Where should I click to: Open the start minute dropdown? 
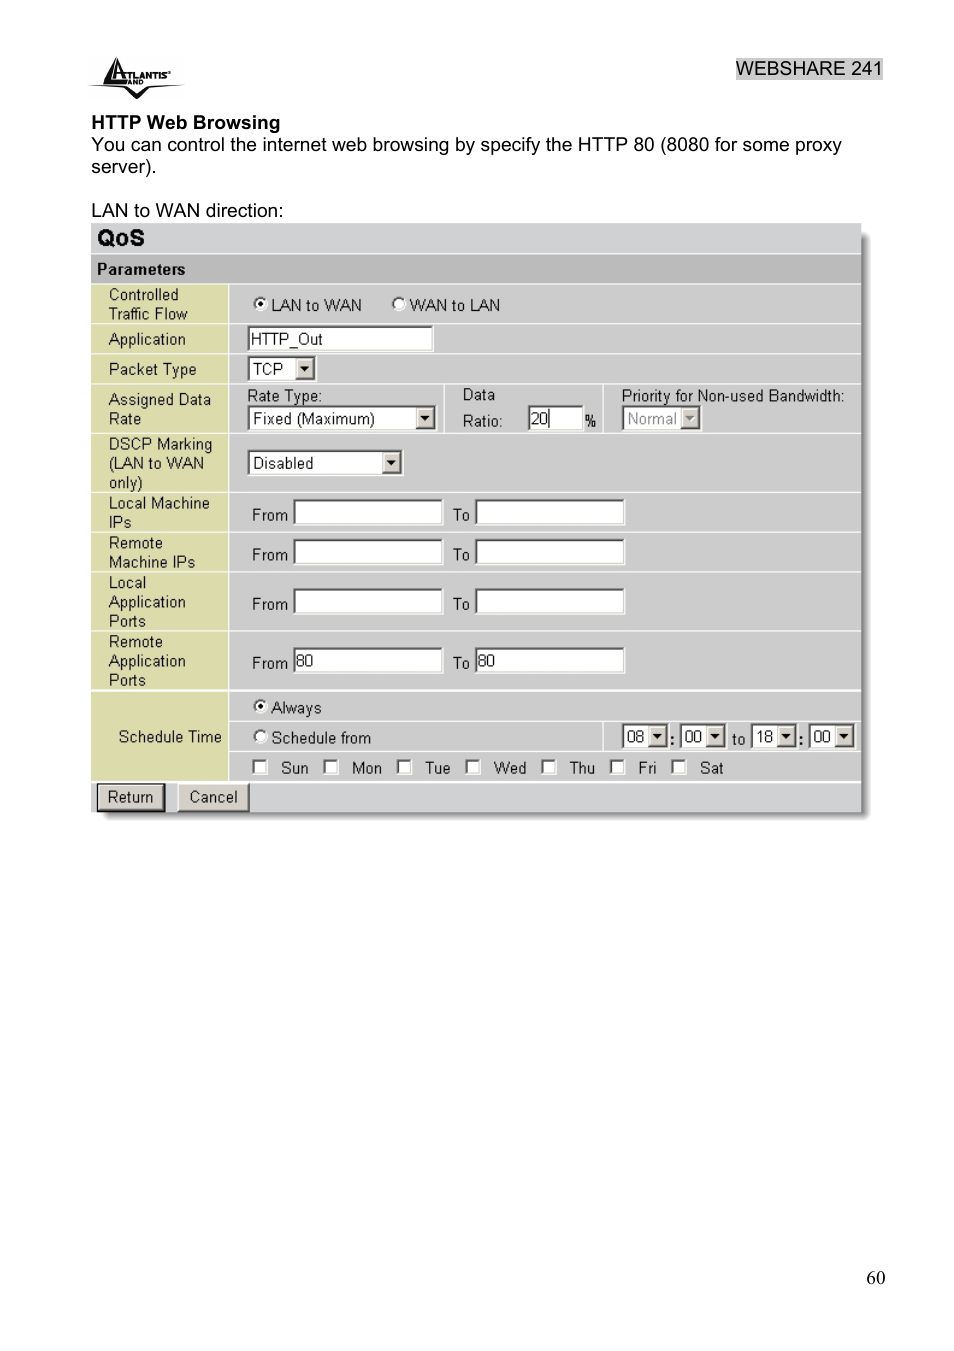click(x=703, y=737)
